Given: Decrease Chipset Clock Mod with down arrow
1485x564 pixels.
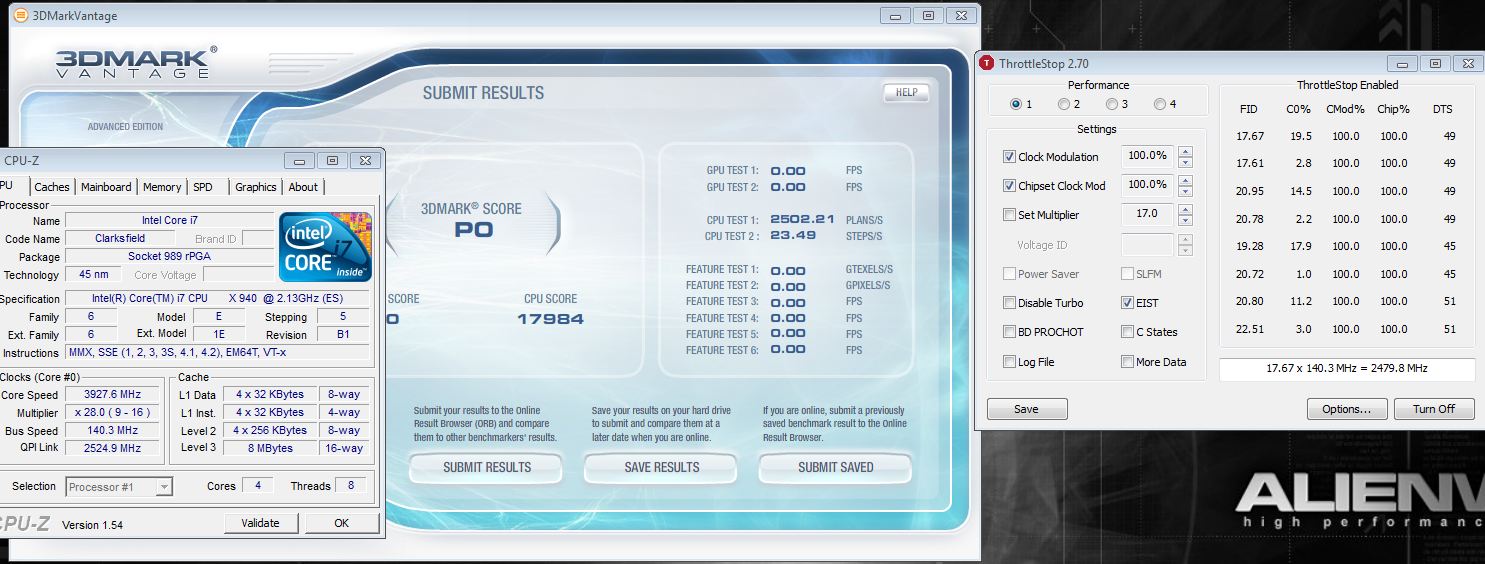Looking at the screenshot, I should [1185, 191].
